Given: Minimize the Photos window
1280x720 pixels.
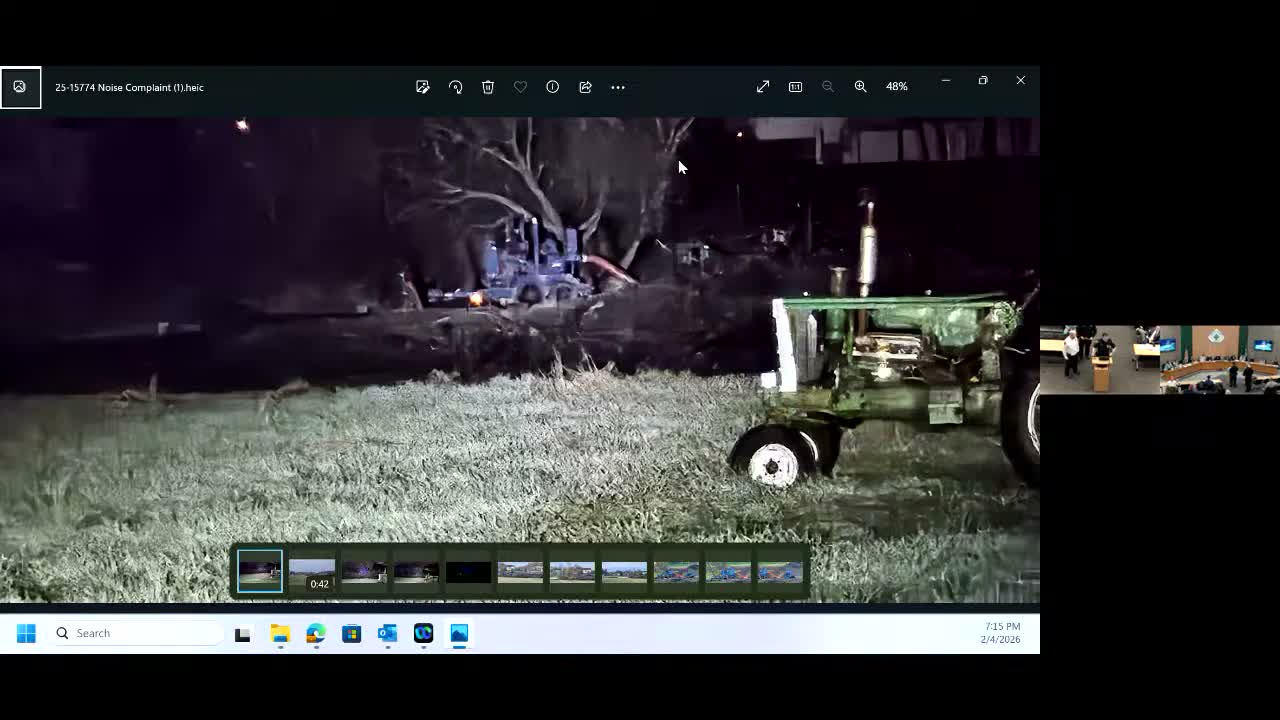Looking at the screenshot, I should click(x=945, y=80).
